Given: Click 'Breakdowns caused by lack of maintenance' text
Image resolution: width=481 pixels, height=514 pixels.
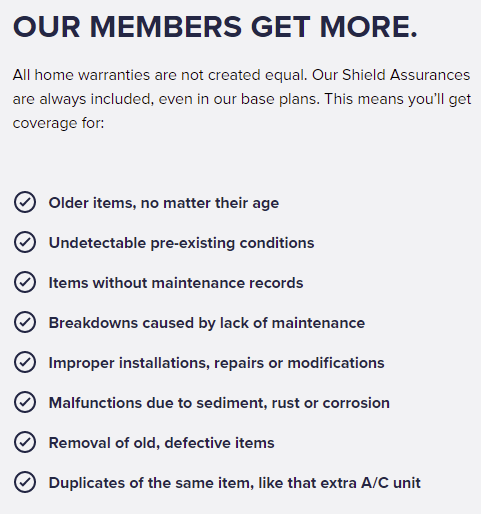Looking at the screenshot, I should click(x=207, y=323).
